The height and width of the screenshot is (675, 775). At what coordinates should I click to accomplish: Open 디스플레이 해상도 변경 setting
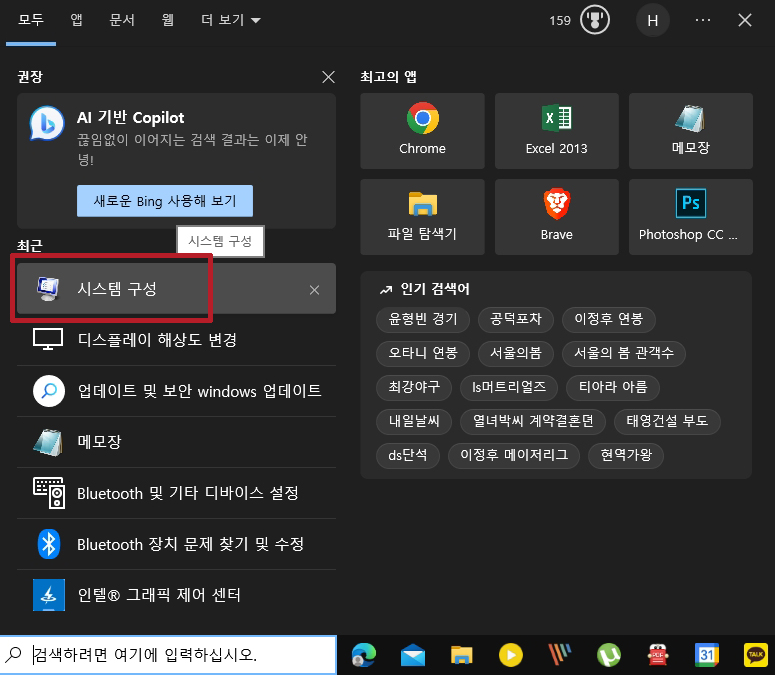coord(176,340)
